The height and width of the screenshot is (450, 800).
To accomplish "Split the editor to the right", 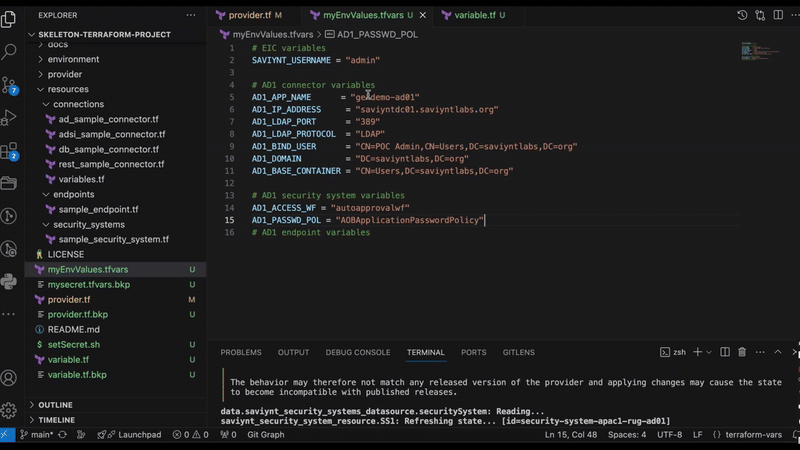I will tap(778, 15).
